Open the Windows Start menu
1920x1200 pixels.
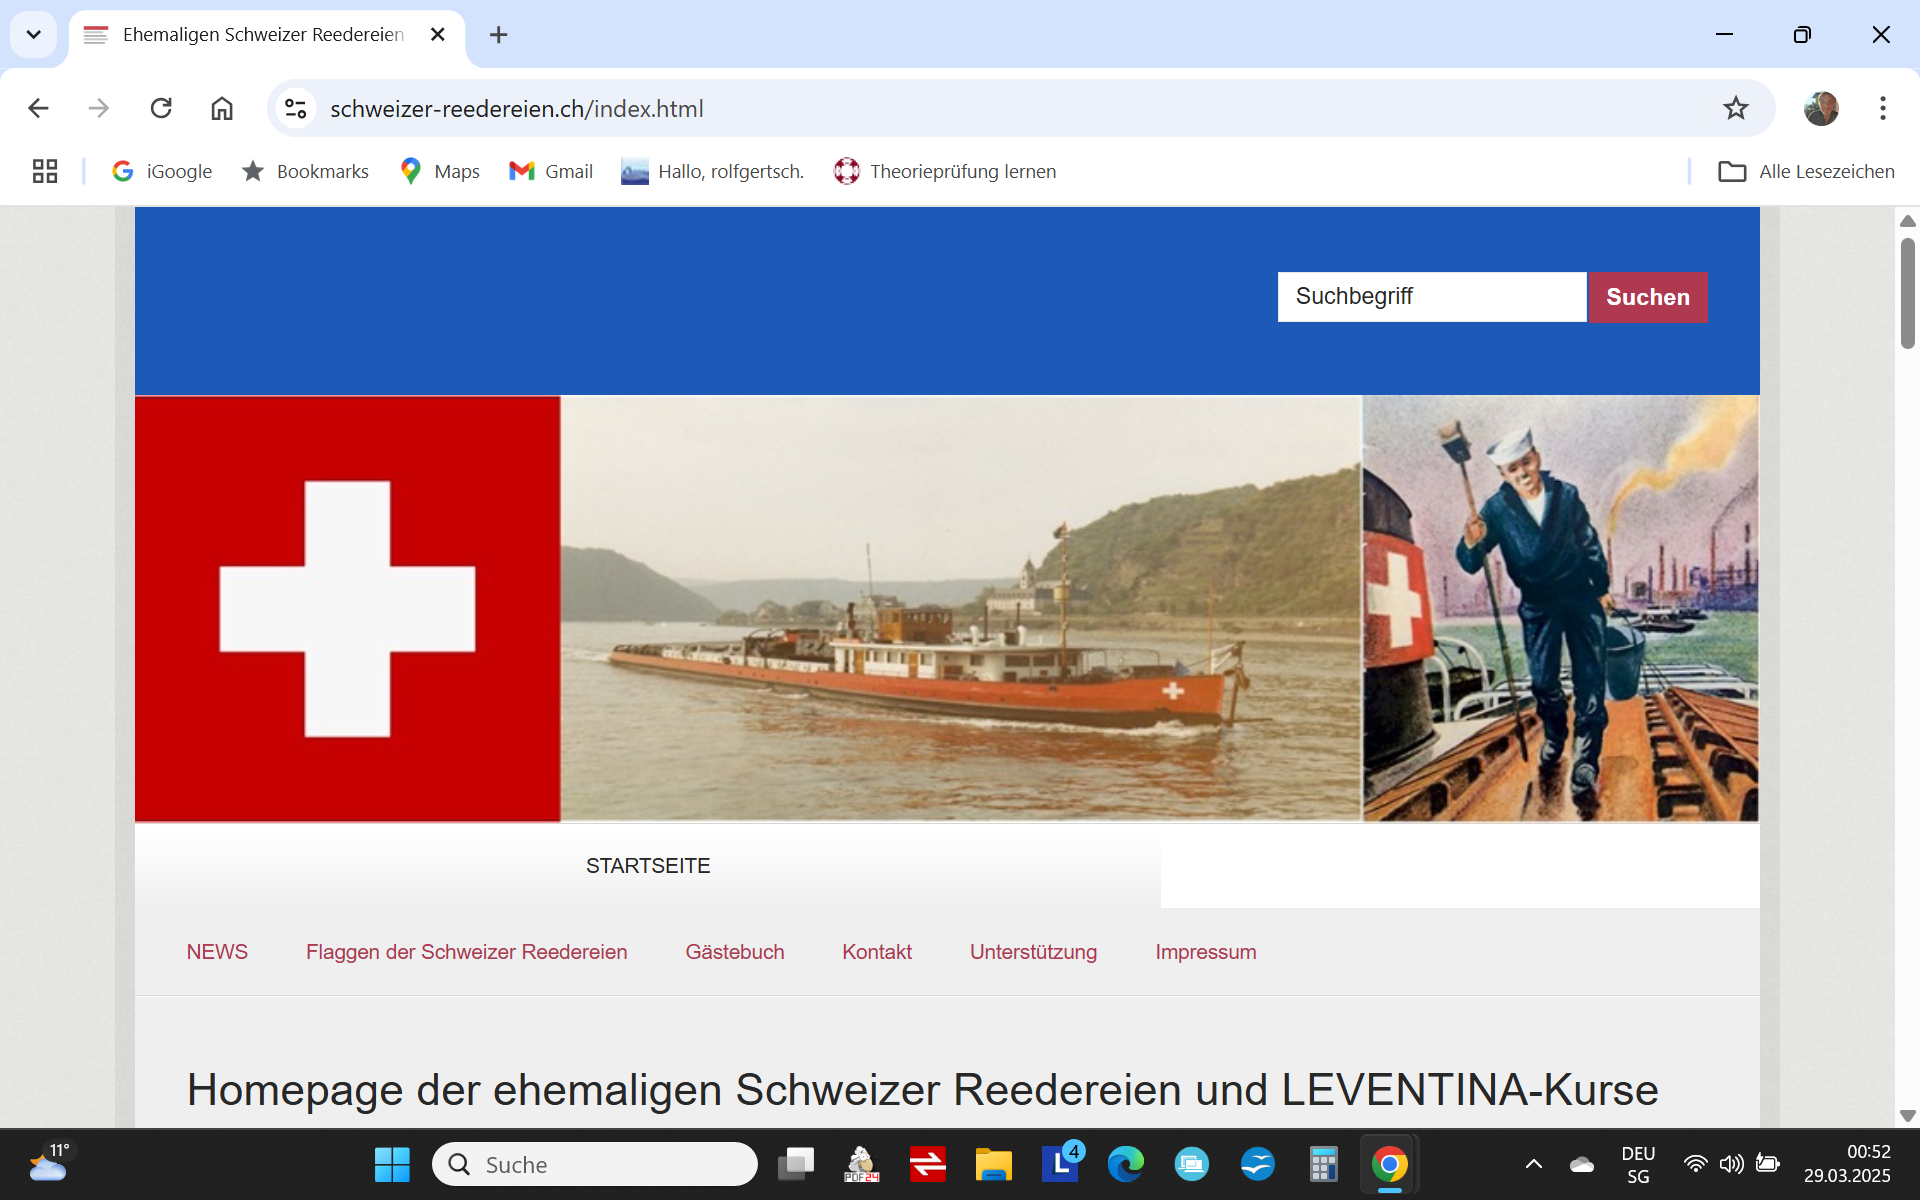(392, 1164)
